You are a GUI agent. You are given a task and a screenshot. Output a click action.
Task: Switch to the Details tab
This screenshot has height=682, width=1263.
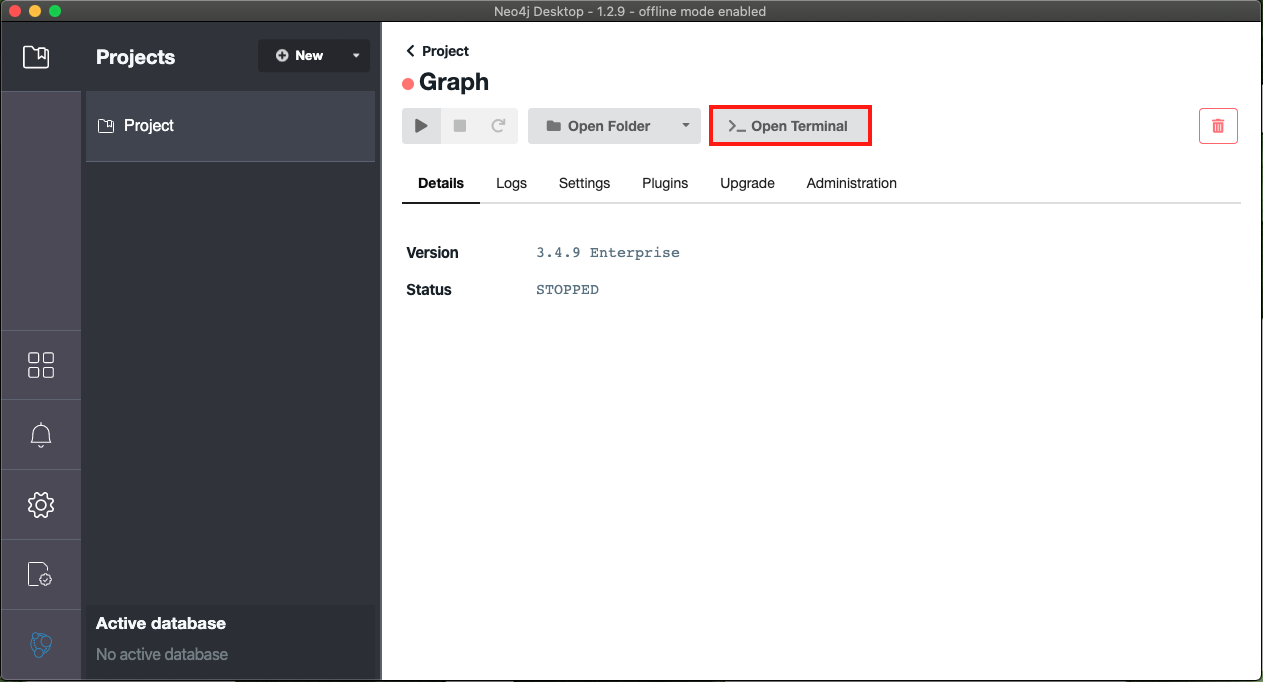(441, 183)
